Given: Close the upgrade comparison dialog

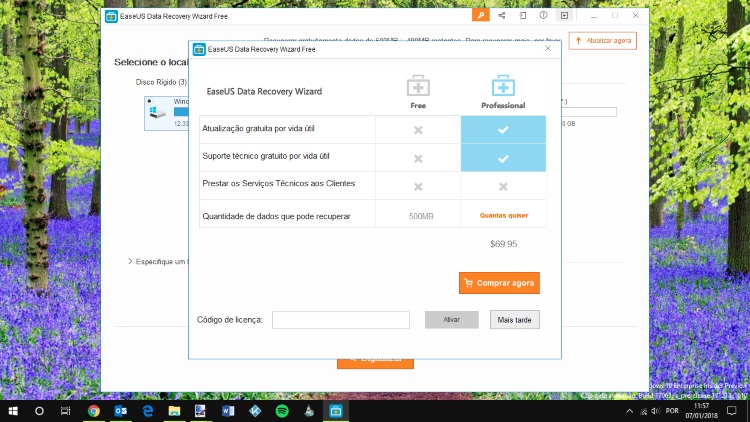Looking at the screenshot, I should pos(547,48).
